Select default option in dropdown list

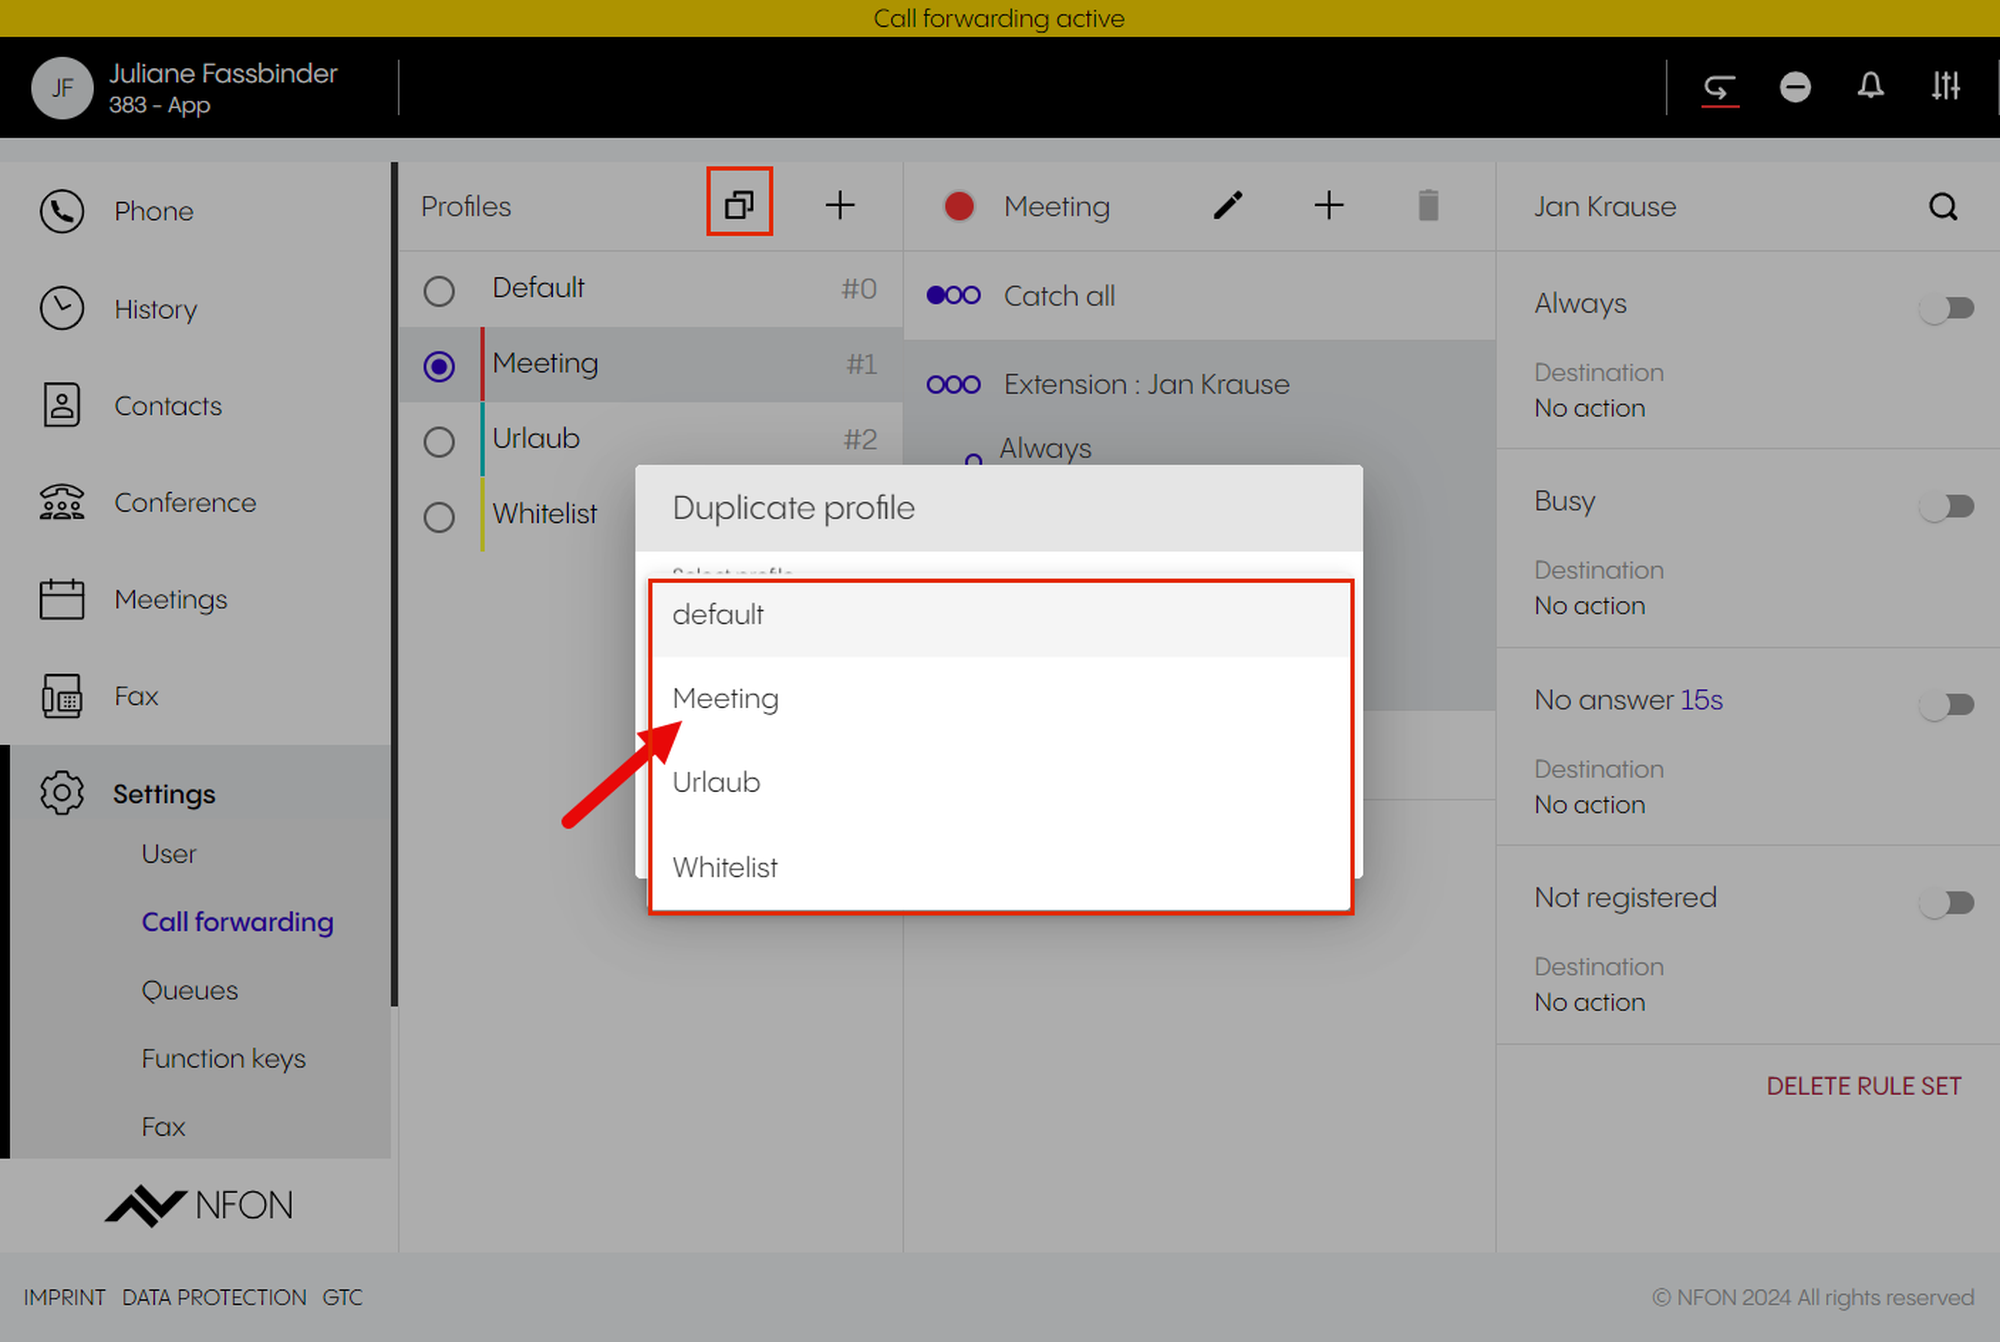click(x=718, y=614)
